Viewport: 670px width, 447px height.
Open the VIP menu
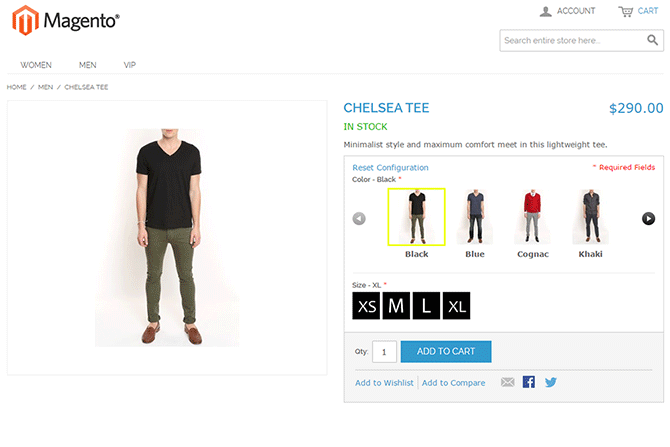coord(129,65)
